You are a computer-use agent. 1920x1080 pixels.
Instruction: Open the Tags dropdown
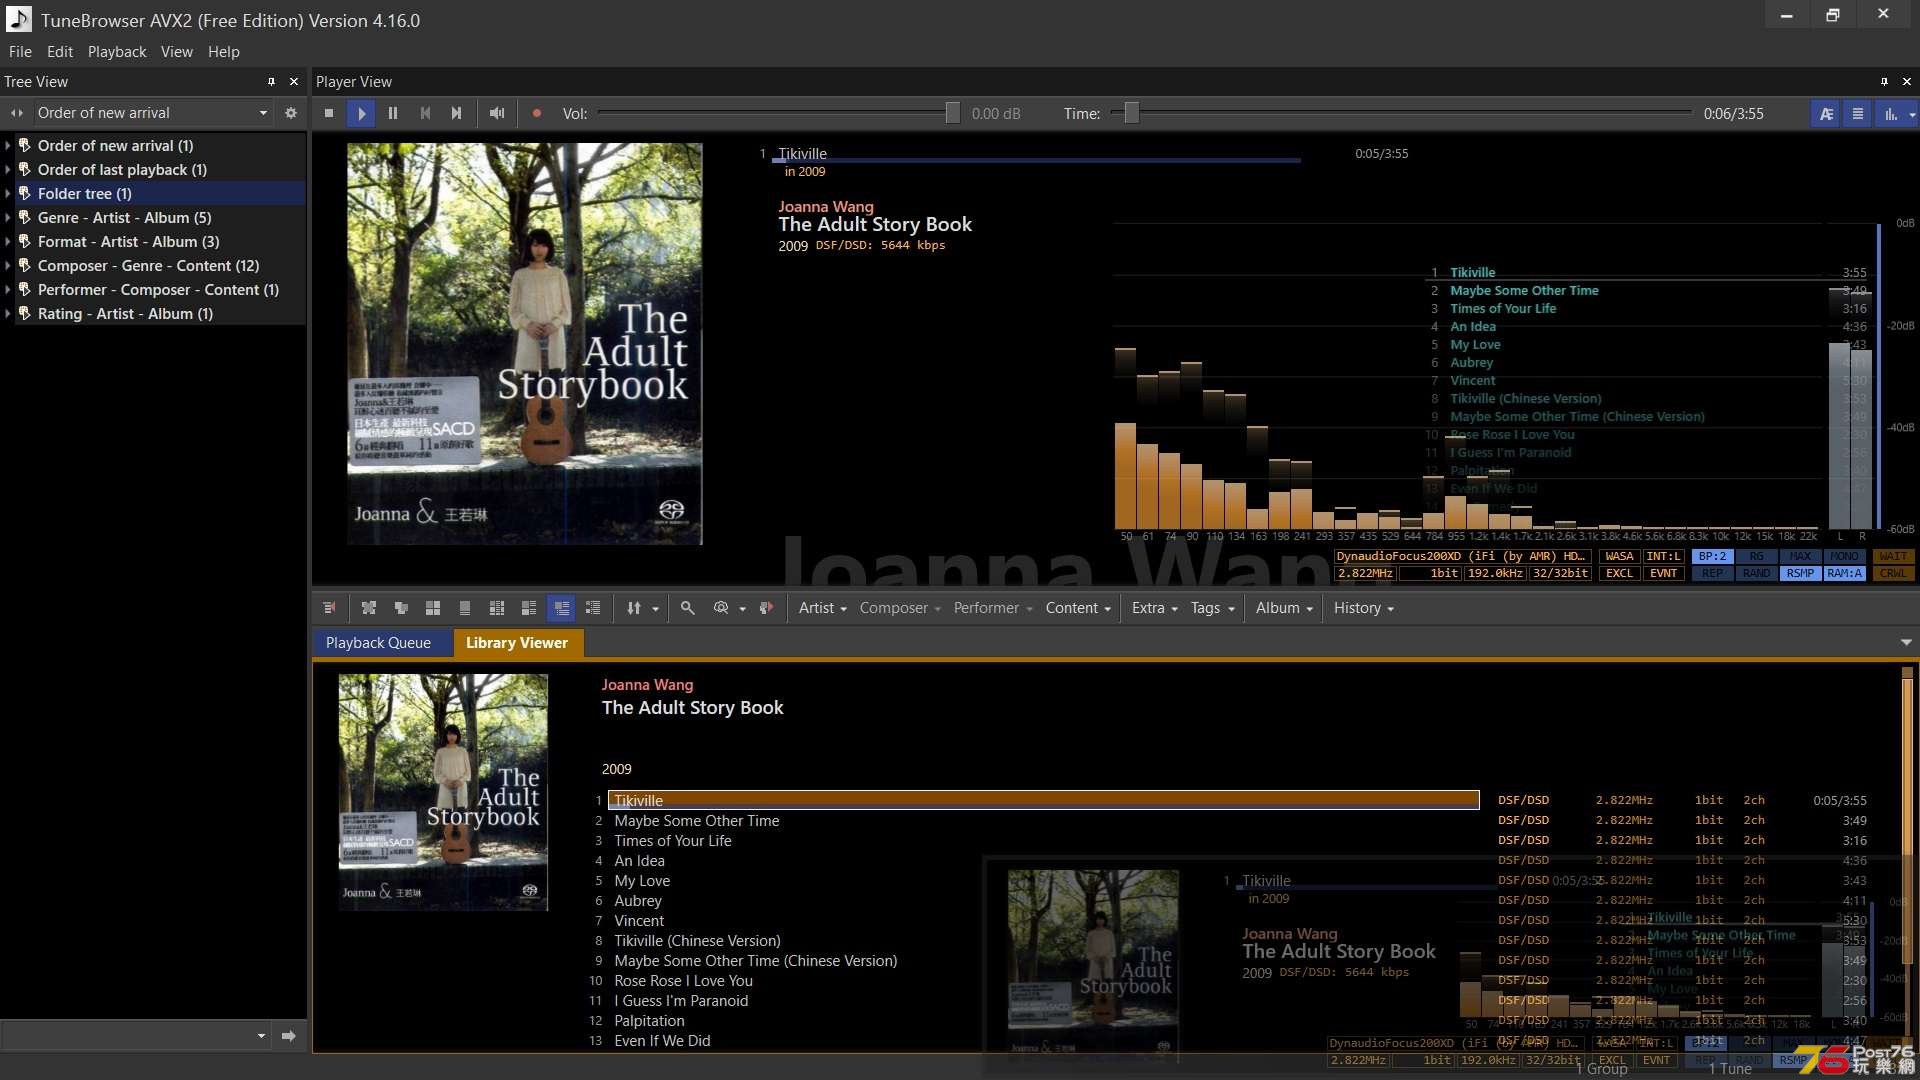(x=1212, y=608)
